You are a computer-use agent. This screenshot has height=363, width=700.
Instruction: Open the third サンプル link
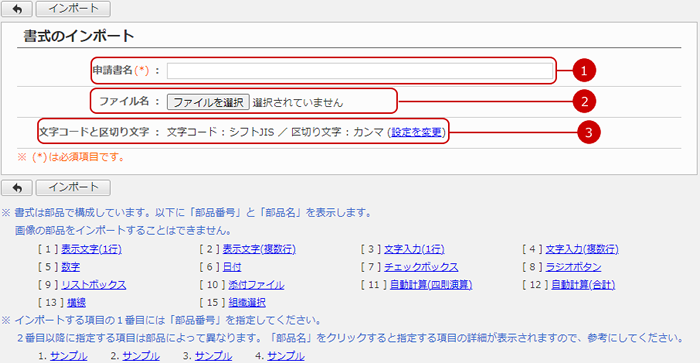click(213, 356)
